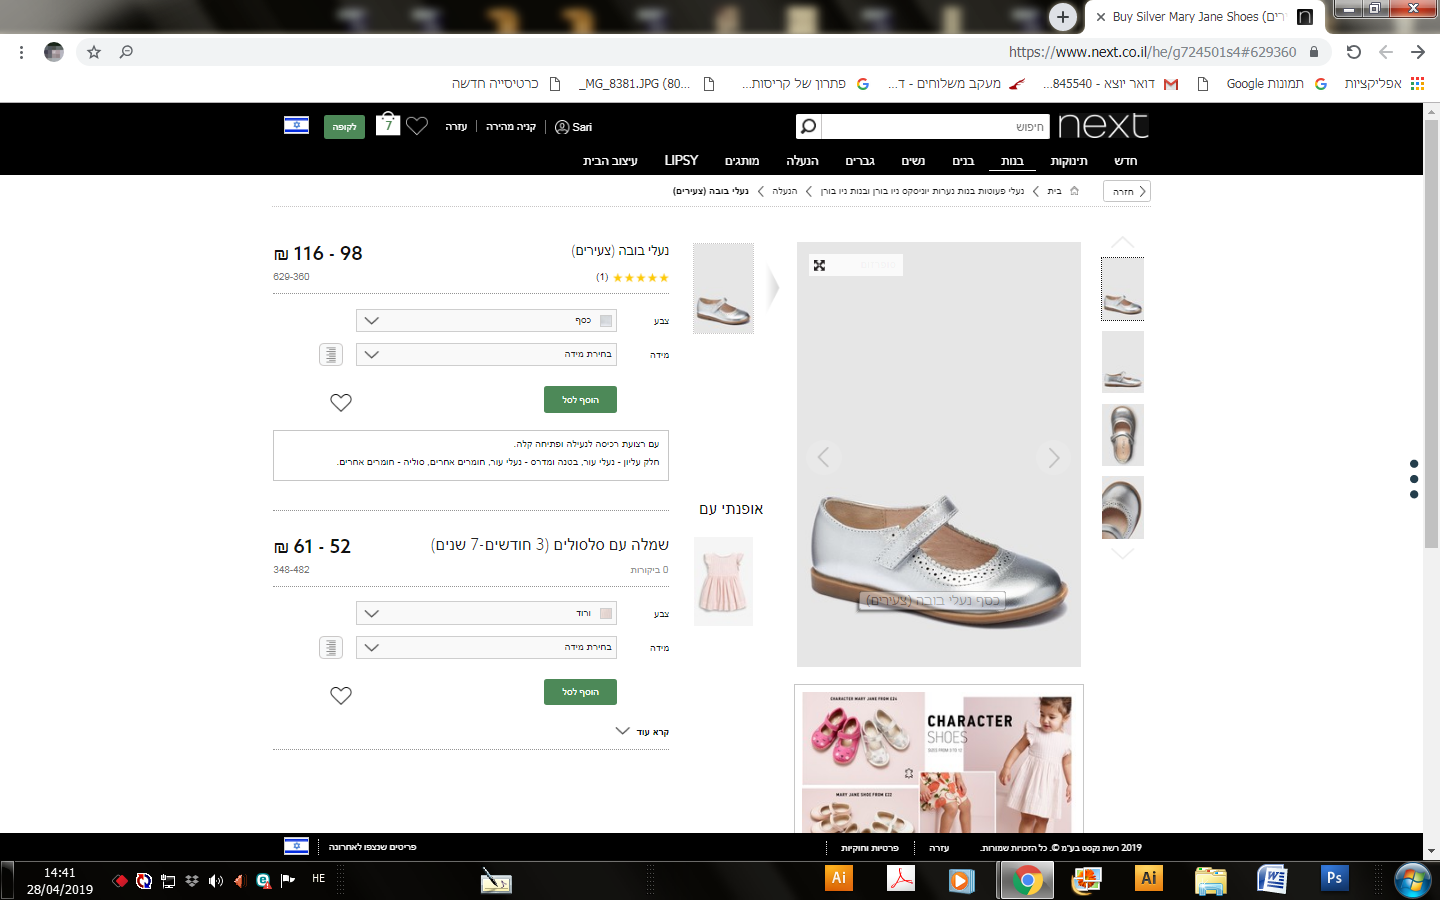Open Microsoft Word from the taskbar
Image resolution: width=1440 pixels, height=900 pixels.
tap(1272, 879)
